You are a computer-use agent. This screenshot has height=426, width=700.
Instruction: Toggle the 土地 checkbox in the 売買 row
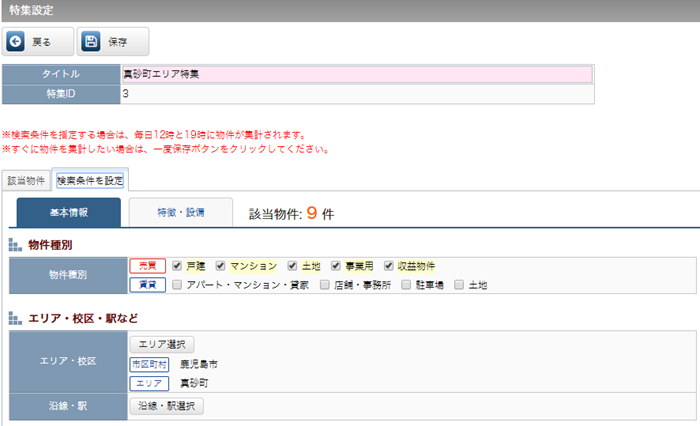pyautogui.click(x=292, y=266)
